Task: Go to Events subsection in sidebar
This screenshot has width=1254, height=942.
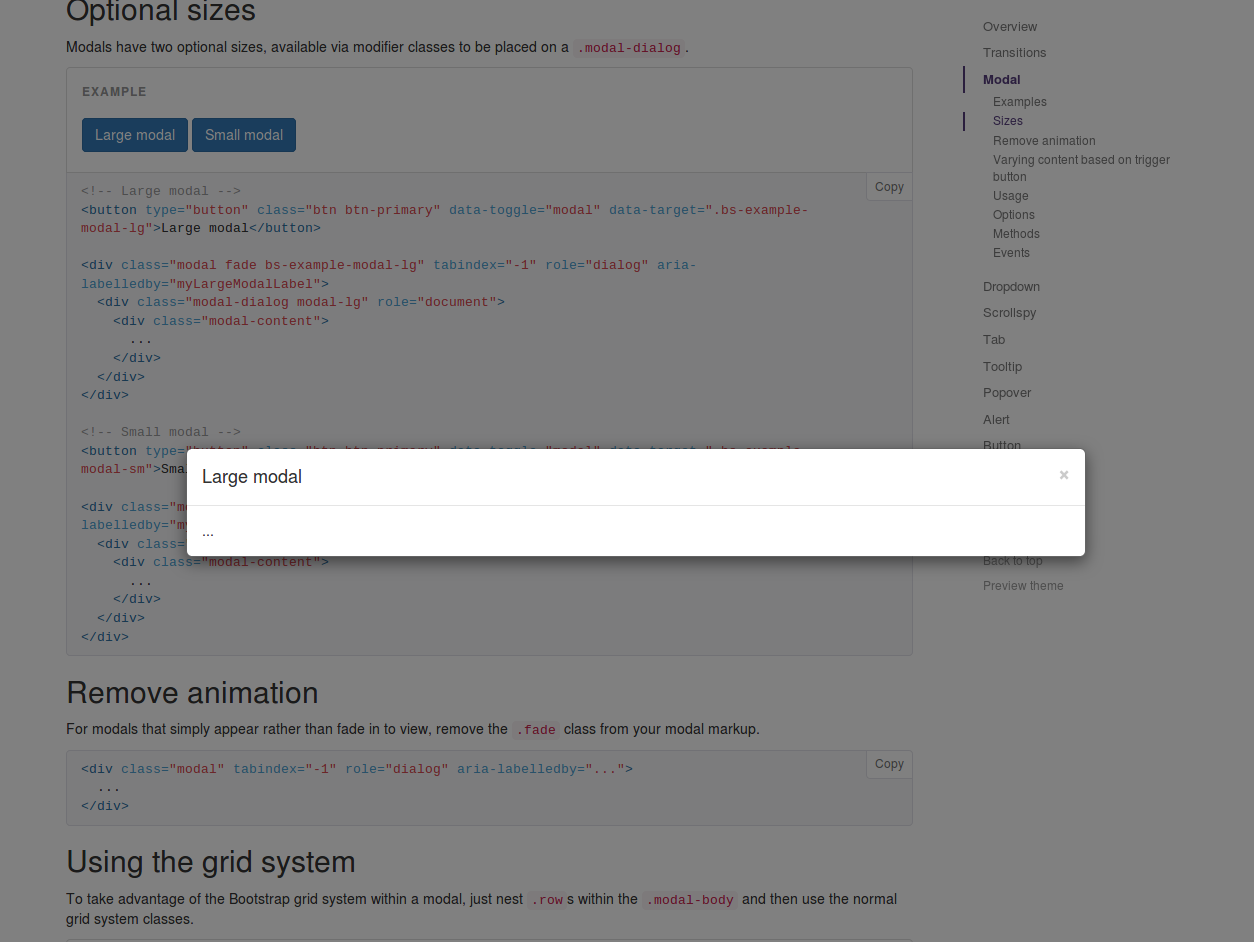Action: (1011, 253)
